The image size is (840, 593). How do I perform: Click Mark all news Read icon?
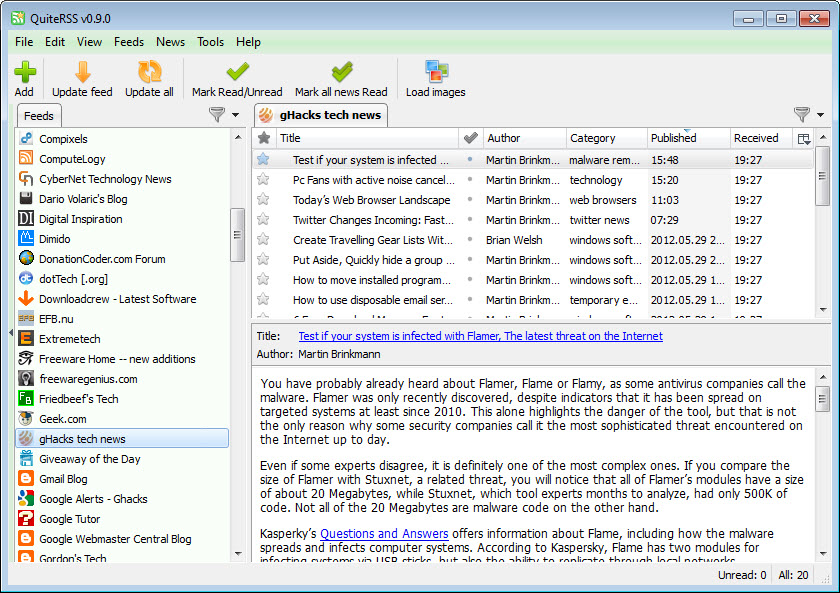tap(341, 72)
